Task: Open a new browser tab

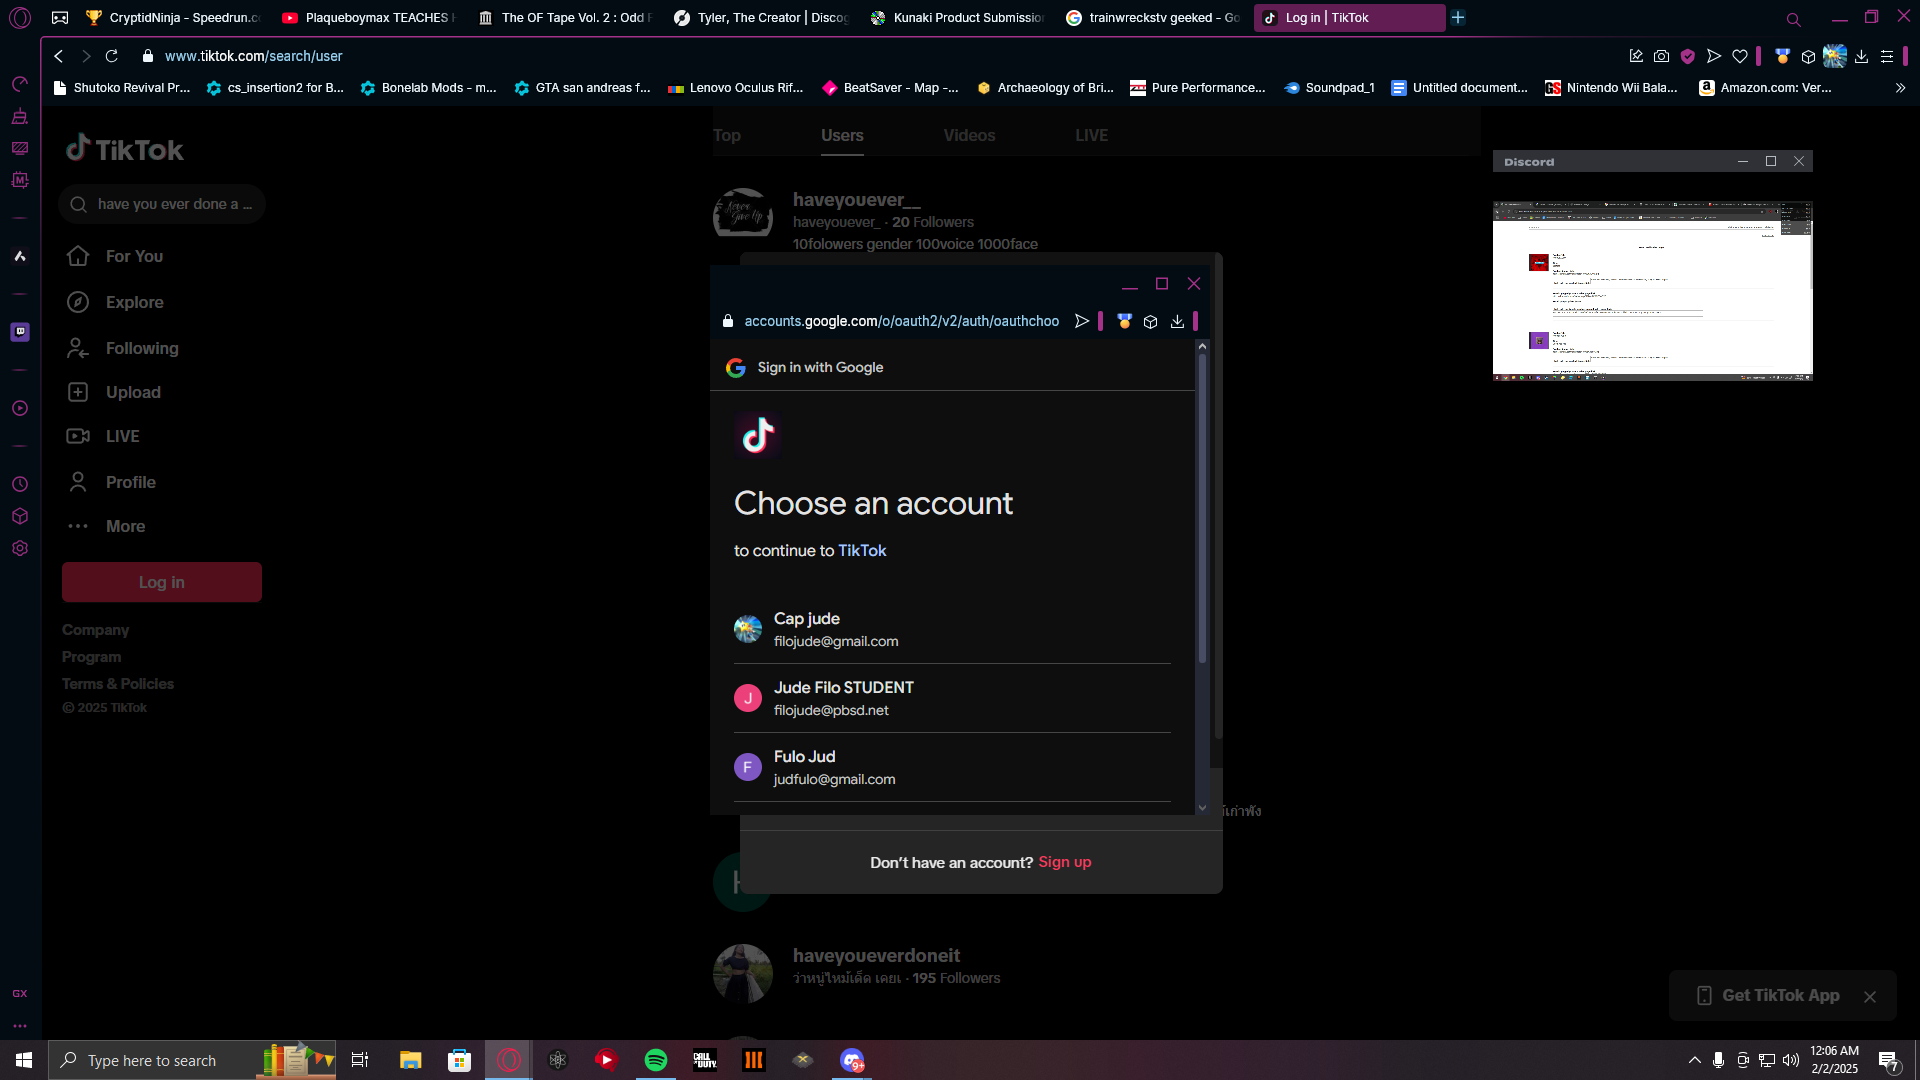Action: [x=1458, y=17]
